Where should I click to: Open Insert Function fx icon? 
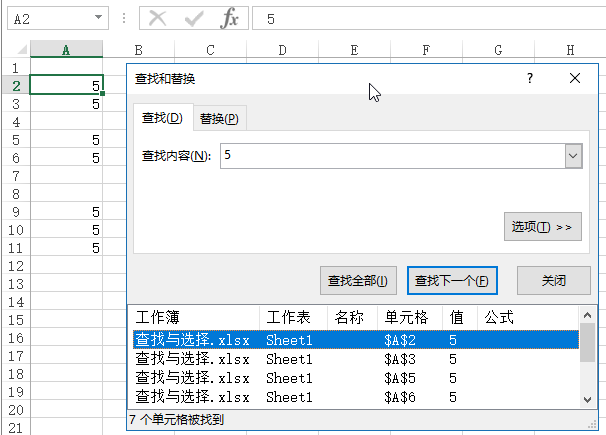click(230, 19)
